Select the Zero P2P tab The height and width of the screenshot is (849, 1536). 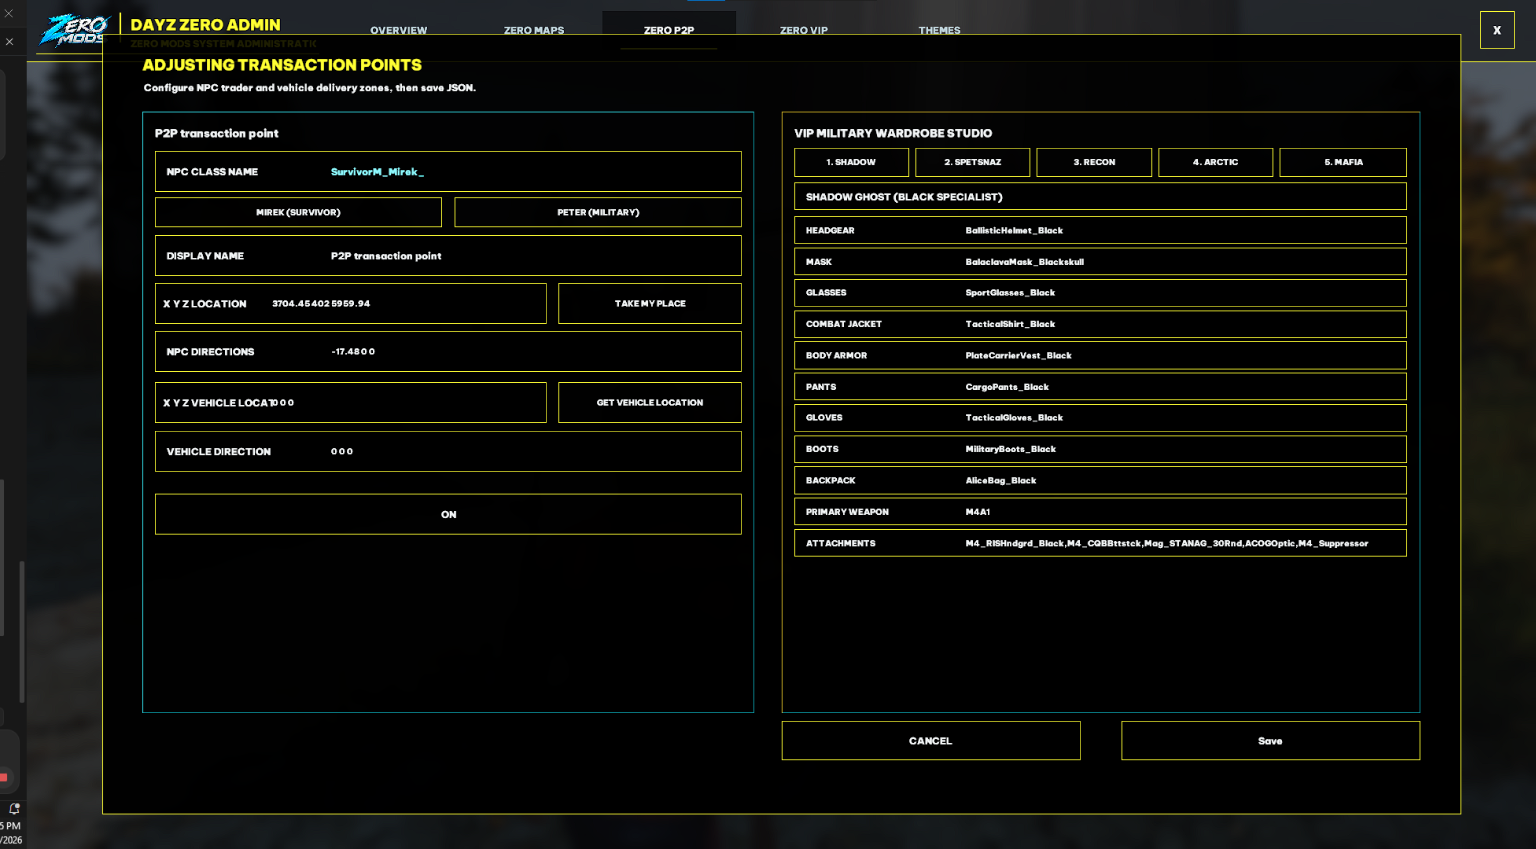[669, 30]
